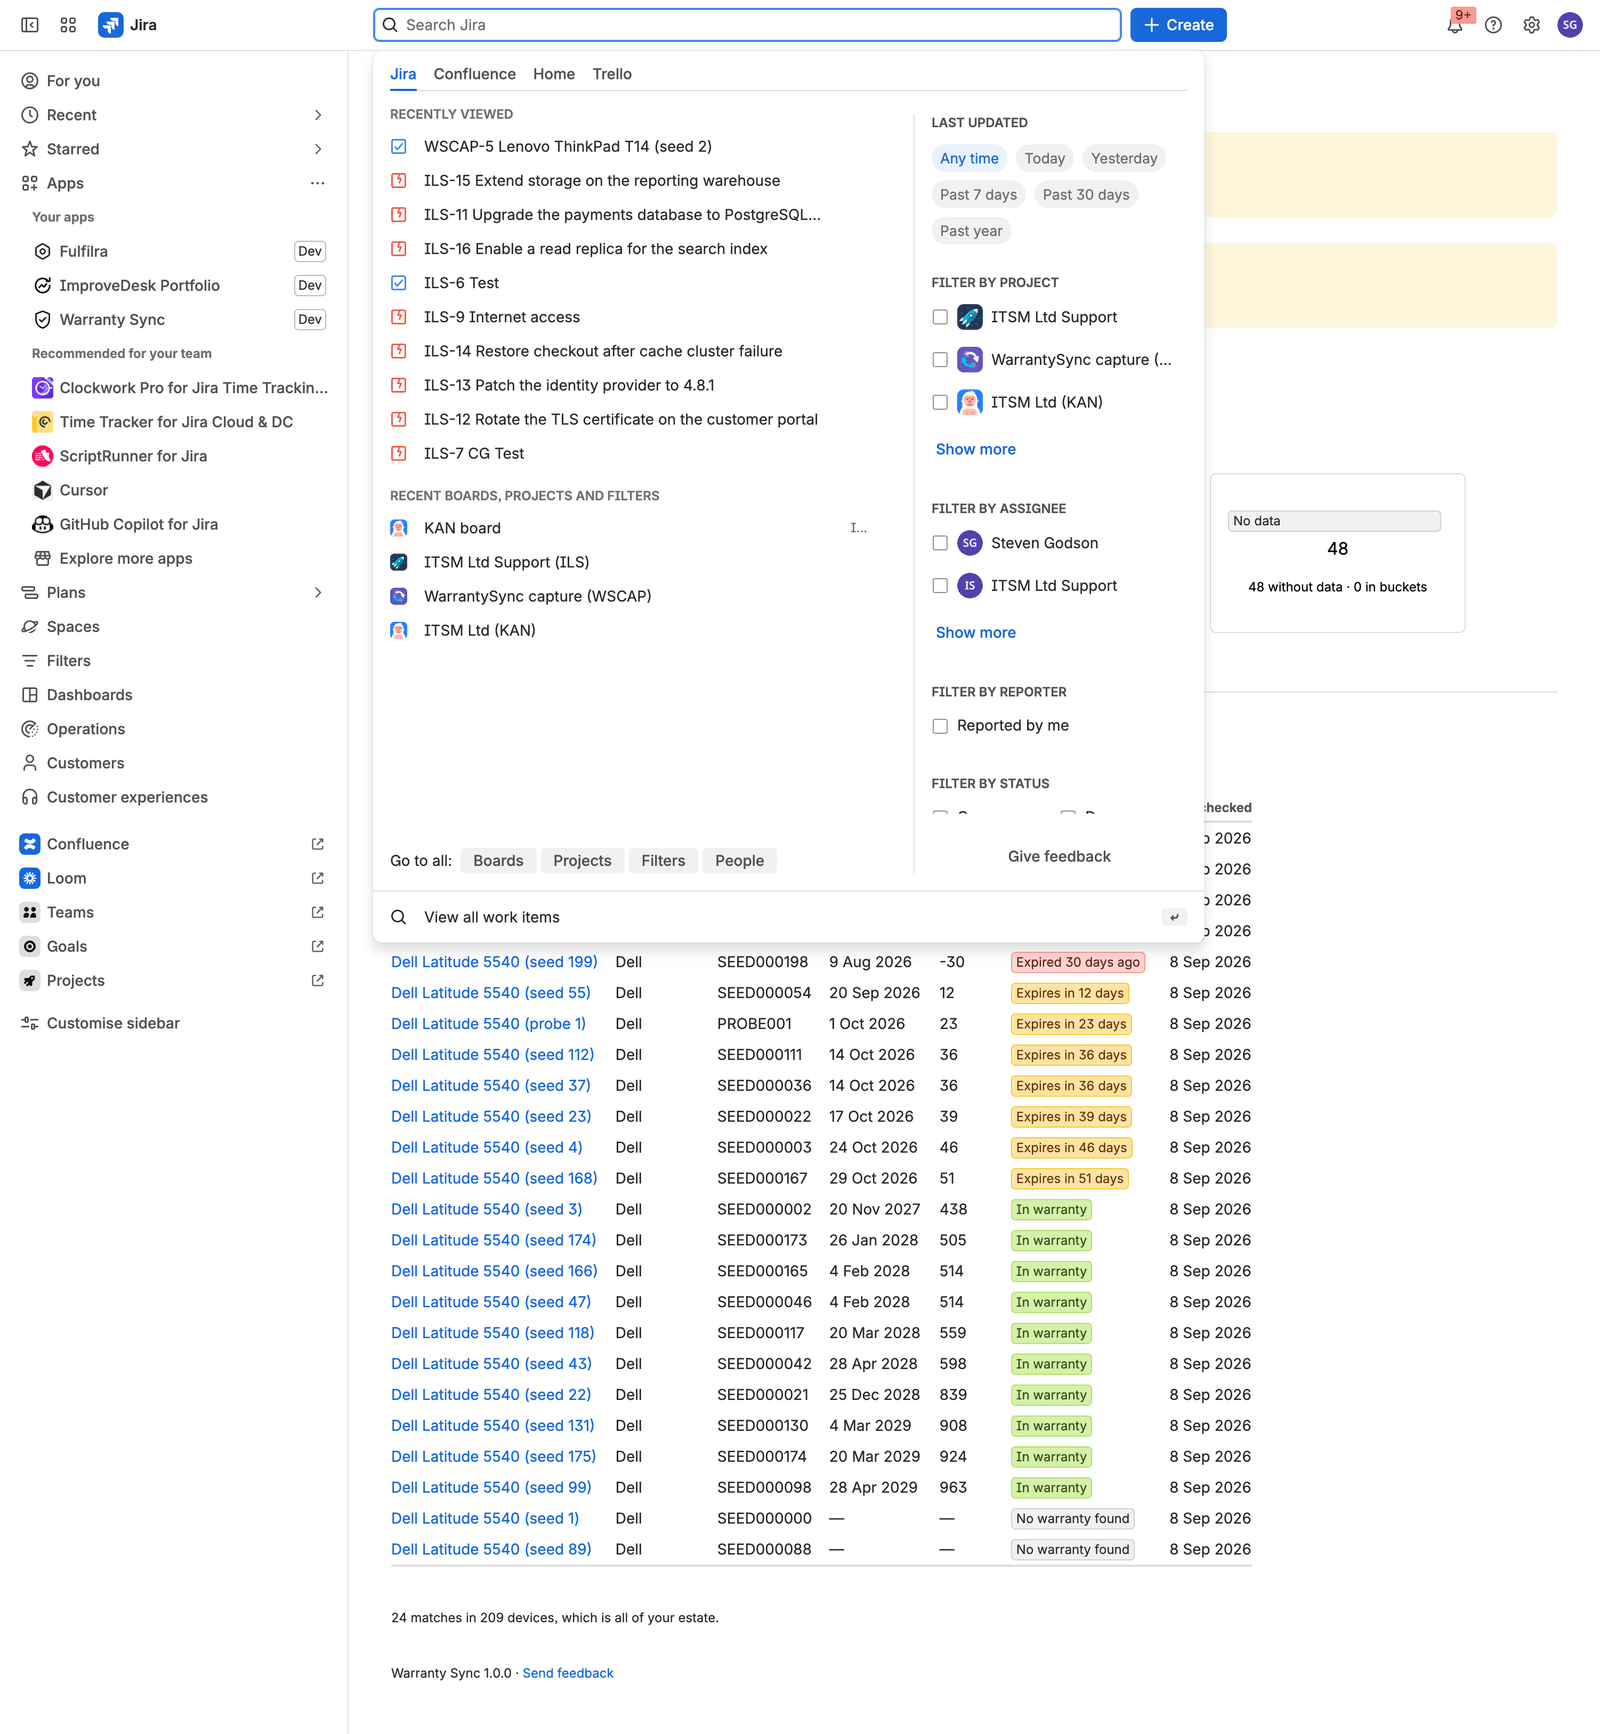Open the help question mark icon
Viewport: 1600px width, 1734px height.
pyautogui.click(x=1493, y=25)
